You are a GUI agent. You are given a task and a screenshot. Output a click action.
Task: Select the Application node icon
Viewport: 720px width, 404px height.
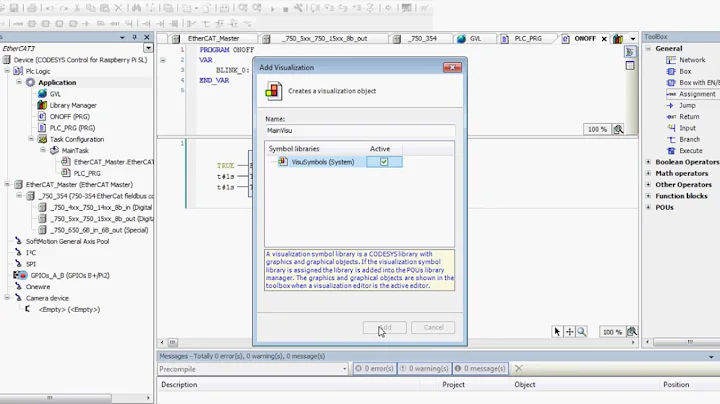click(30, 82)
